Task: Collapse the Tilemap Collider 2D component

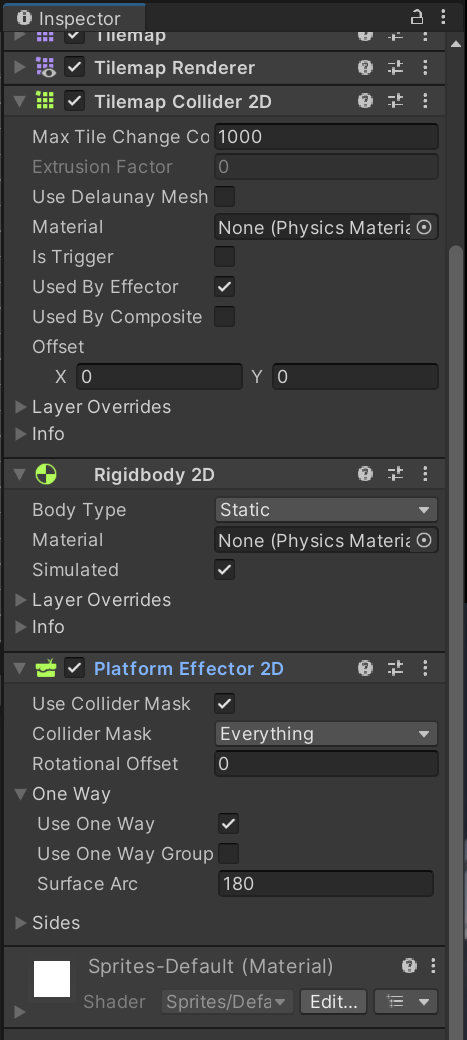Action: (x=20, y=101)
